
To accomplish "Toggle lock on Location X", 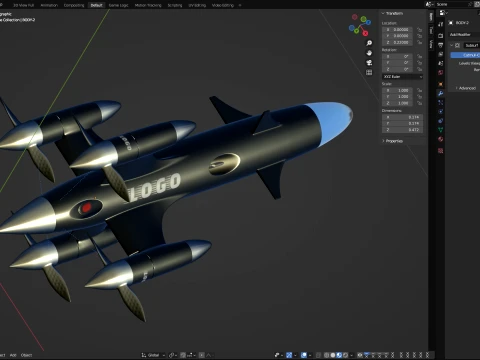I will [x=419, y=30].
